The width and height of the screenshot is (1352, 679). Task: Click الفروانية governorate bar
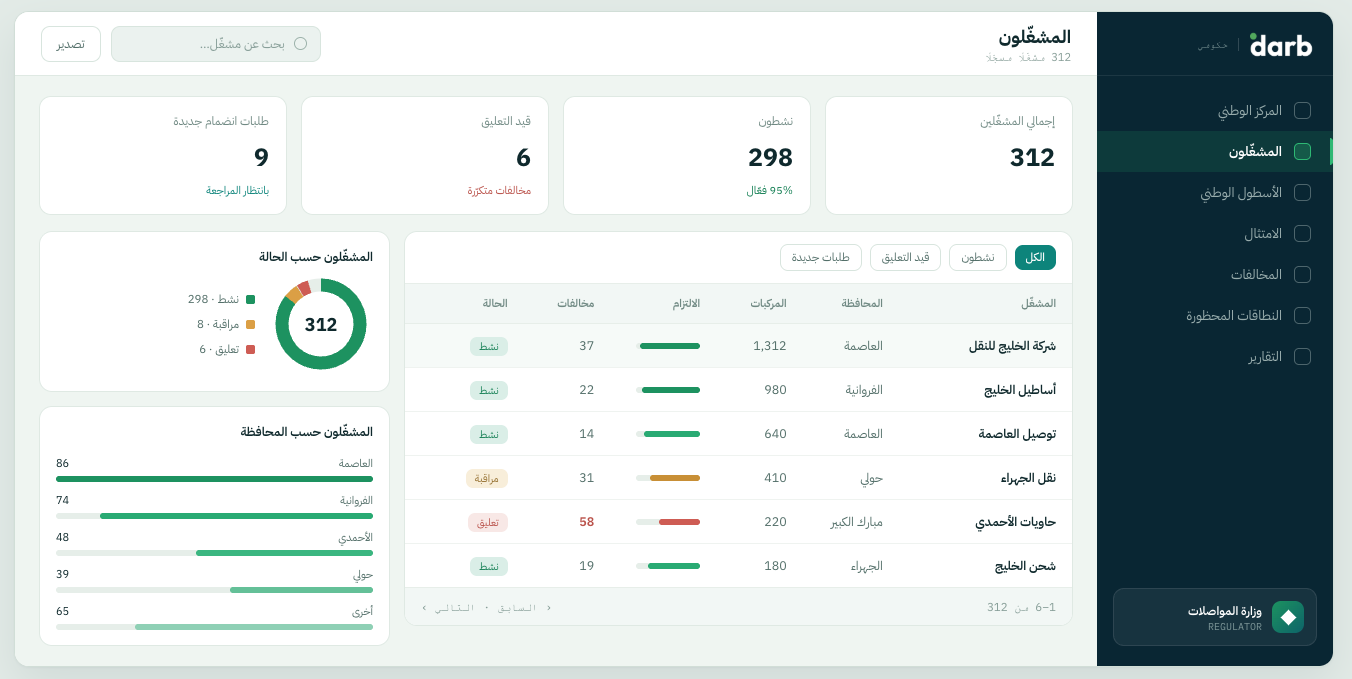(214, 516)
